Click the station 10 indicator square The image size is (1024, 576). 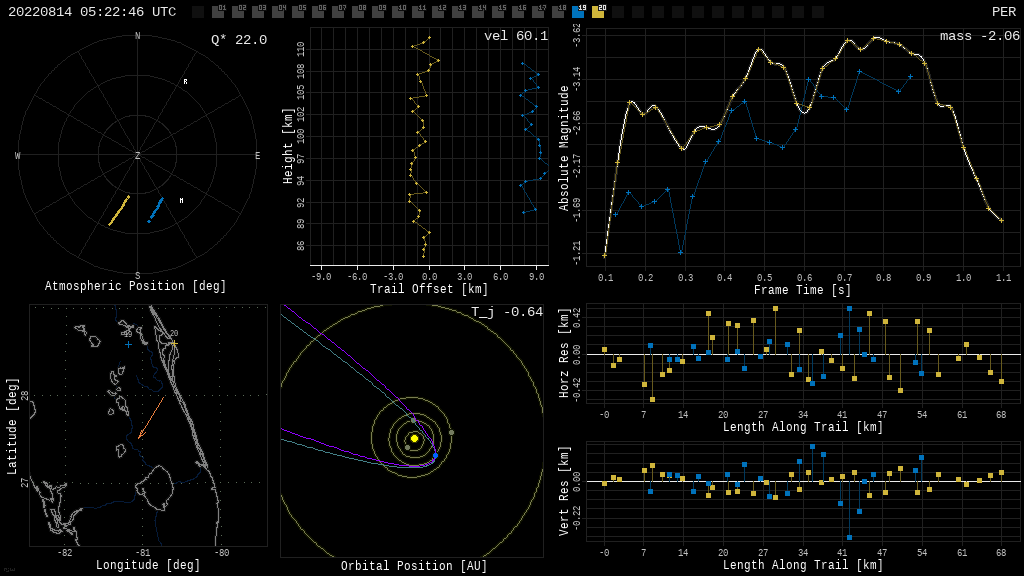click(x=398, y=12)
